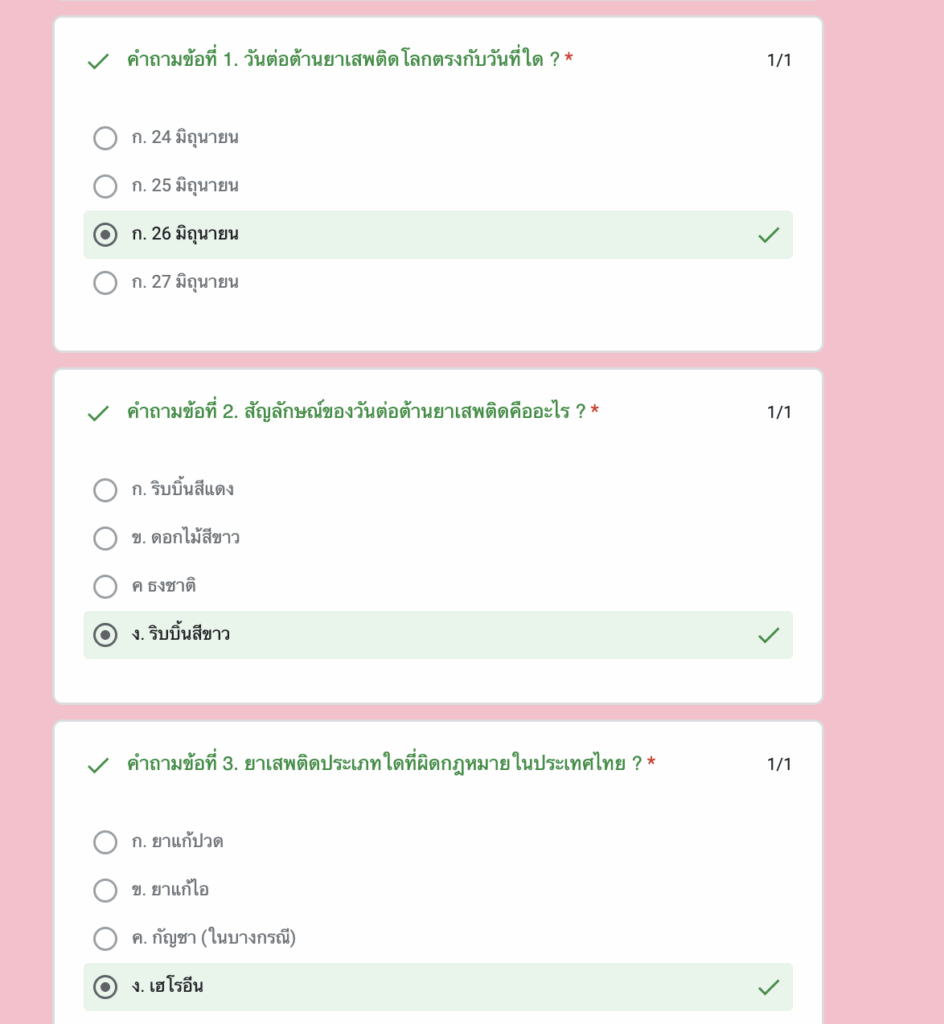Click the question 2 title text

click(356, 411)
